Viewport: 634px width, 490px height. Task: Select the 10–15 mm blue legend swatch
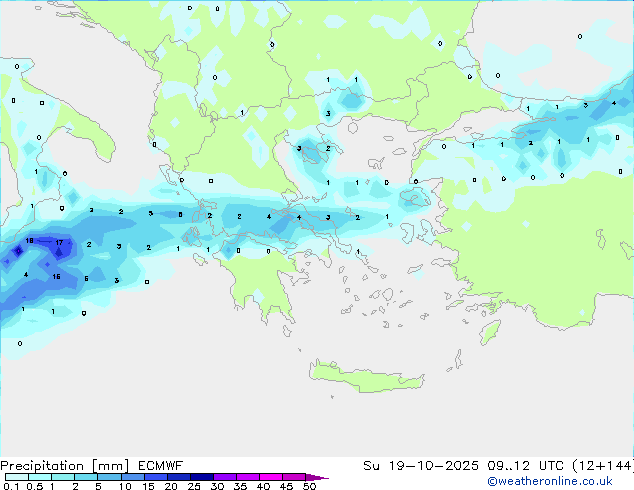coord(132,477)
